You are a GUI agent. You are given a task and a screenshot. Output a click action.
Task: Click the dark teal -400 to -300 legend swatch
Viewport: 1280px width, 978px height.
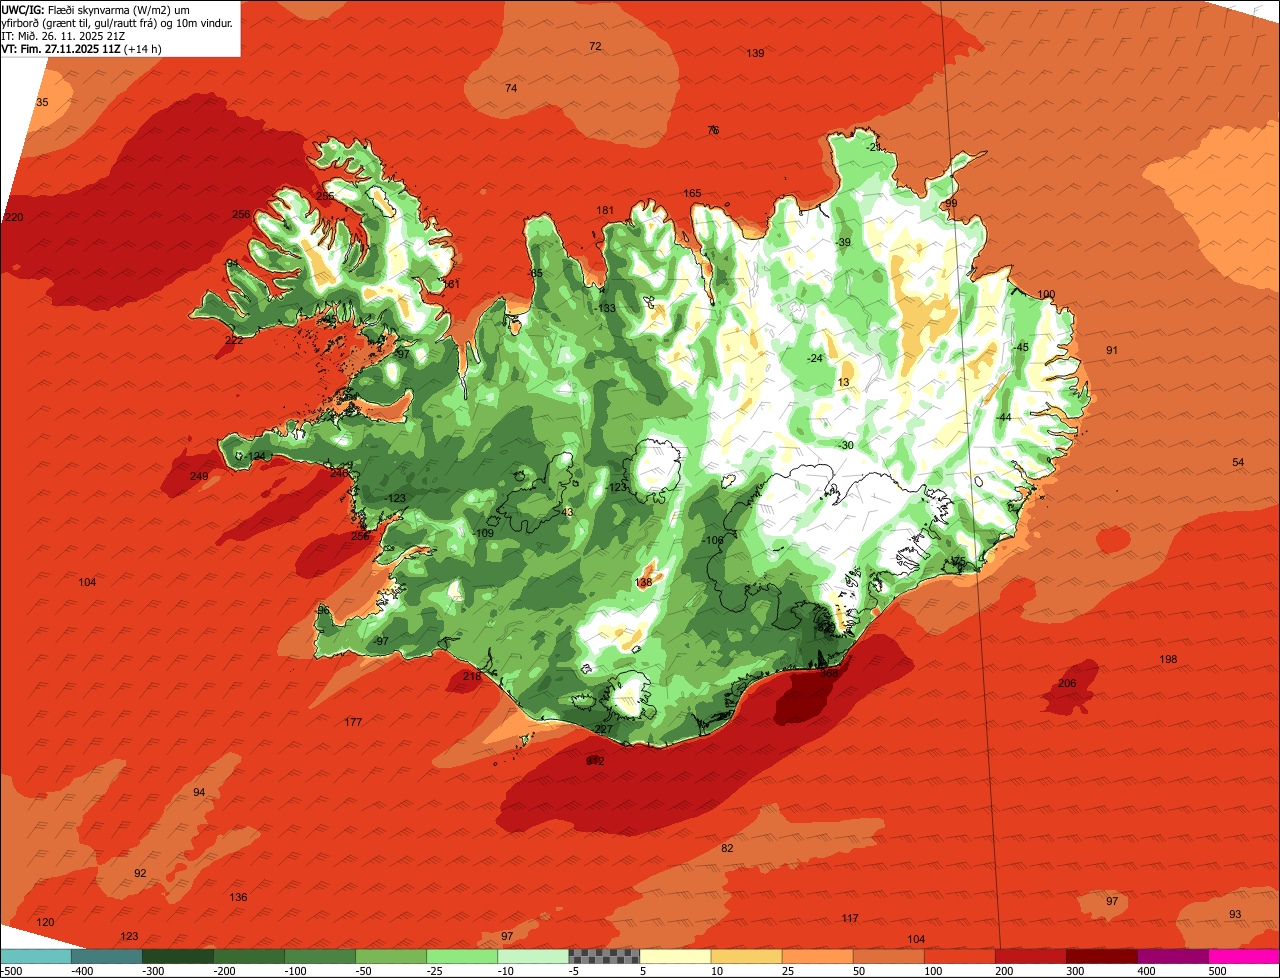[x=107, y=956]
